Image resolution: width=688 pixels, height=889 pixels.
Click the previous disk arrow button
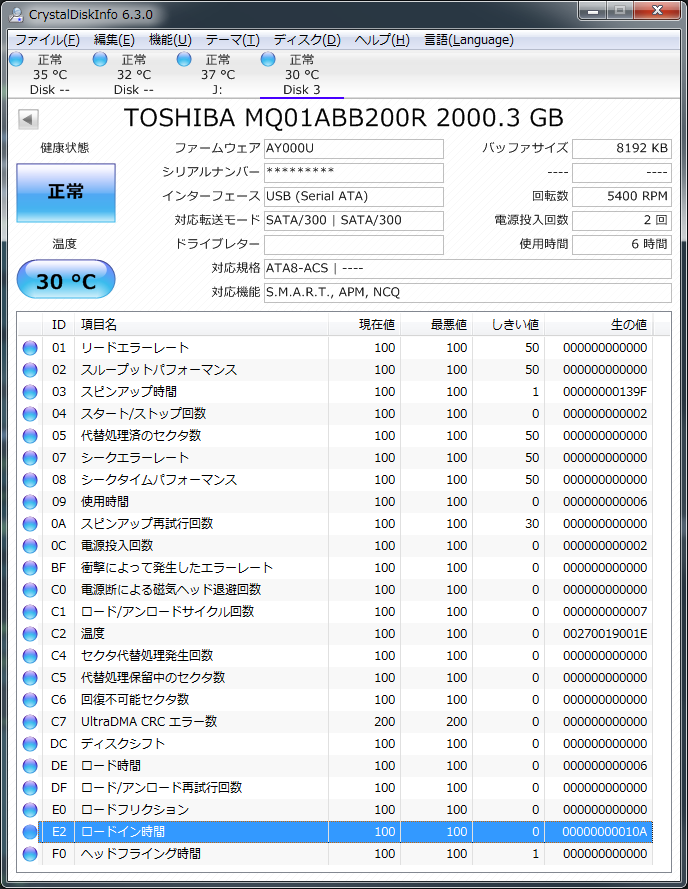pos(28,119)
